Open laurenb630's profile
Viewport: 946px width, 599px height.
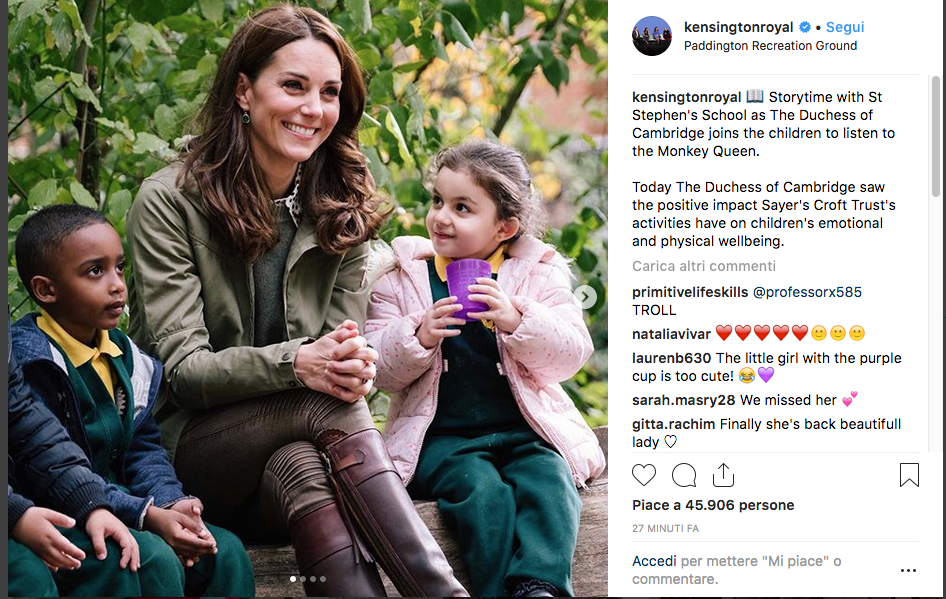tap(671, 358)
